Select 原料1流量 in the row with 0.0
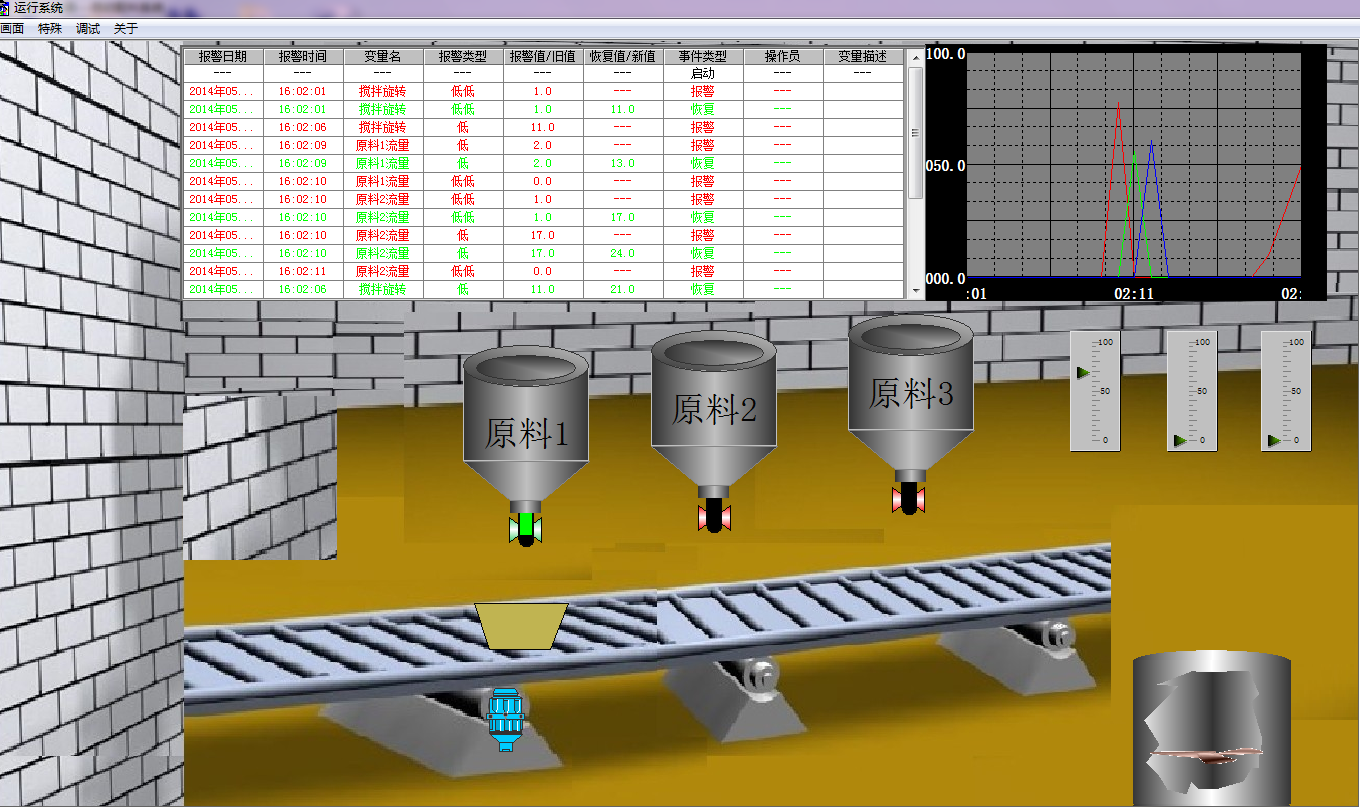This screenshot has height=807, width=1360. pos(383,181)
